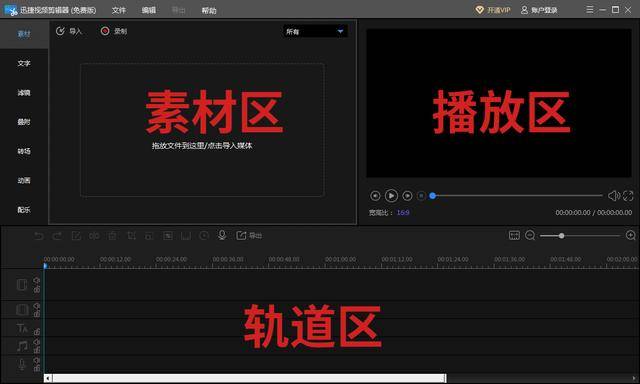Toggle mute on the music track

36,342
